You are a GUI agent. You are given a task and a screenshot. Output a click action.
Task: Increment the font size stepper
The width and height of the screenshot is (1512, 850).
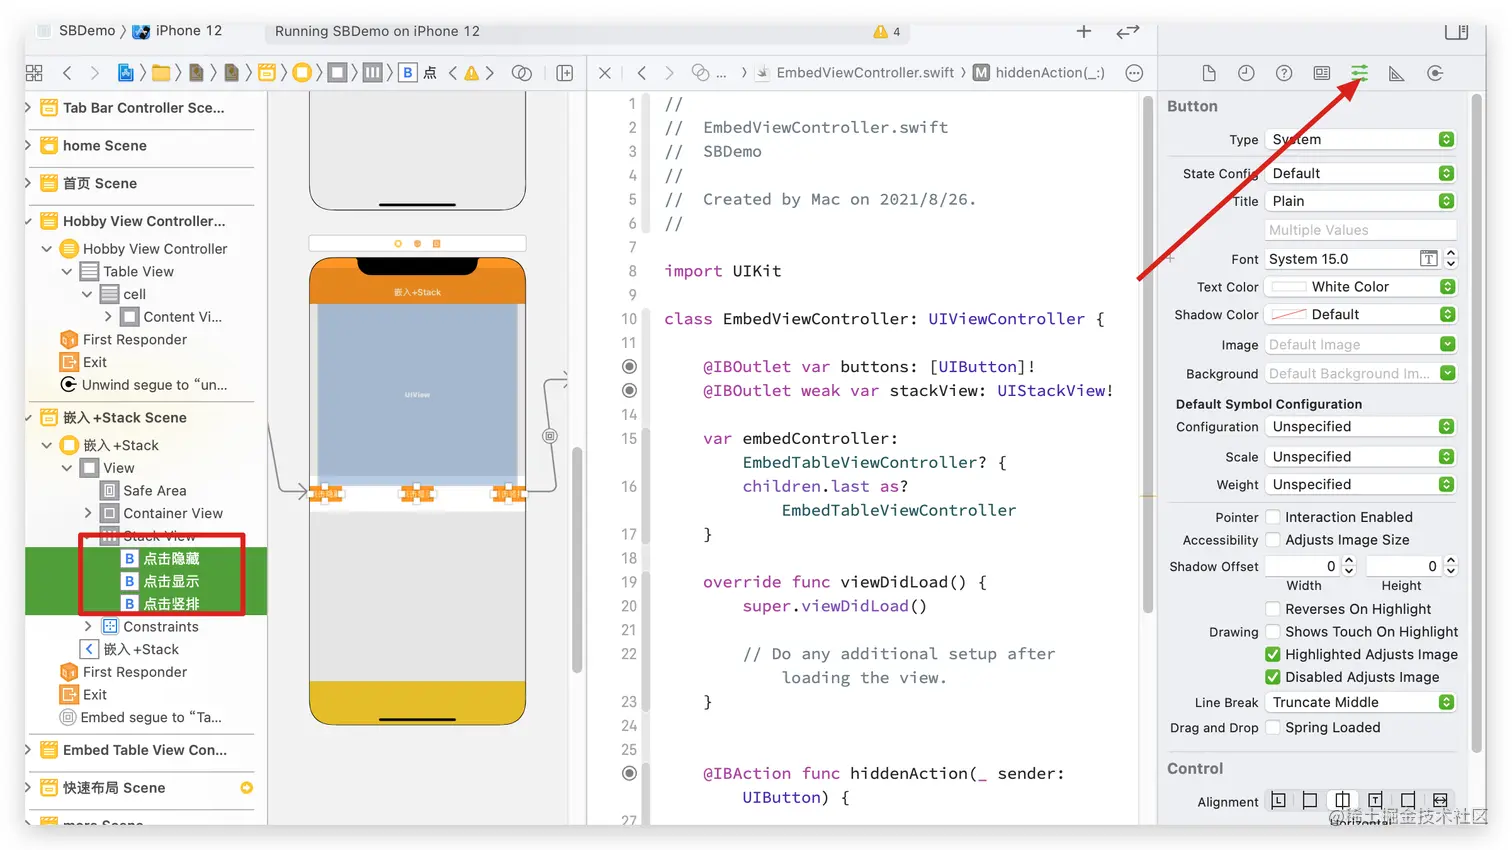1451,254
